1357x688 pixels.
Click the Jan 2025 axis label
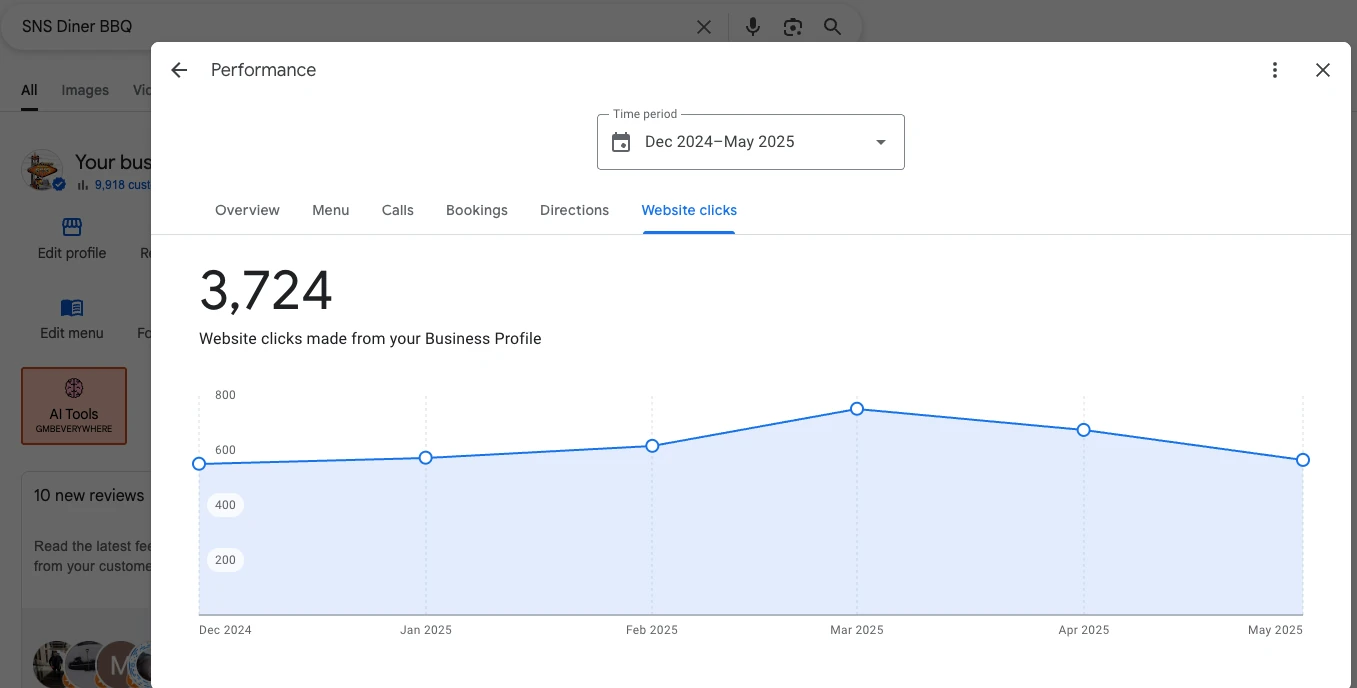(x=426, y=630)
